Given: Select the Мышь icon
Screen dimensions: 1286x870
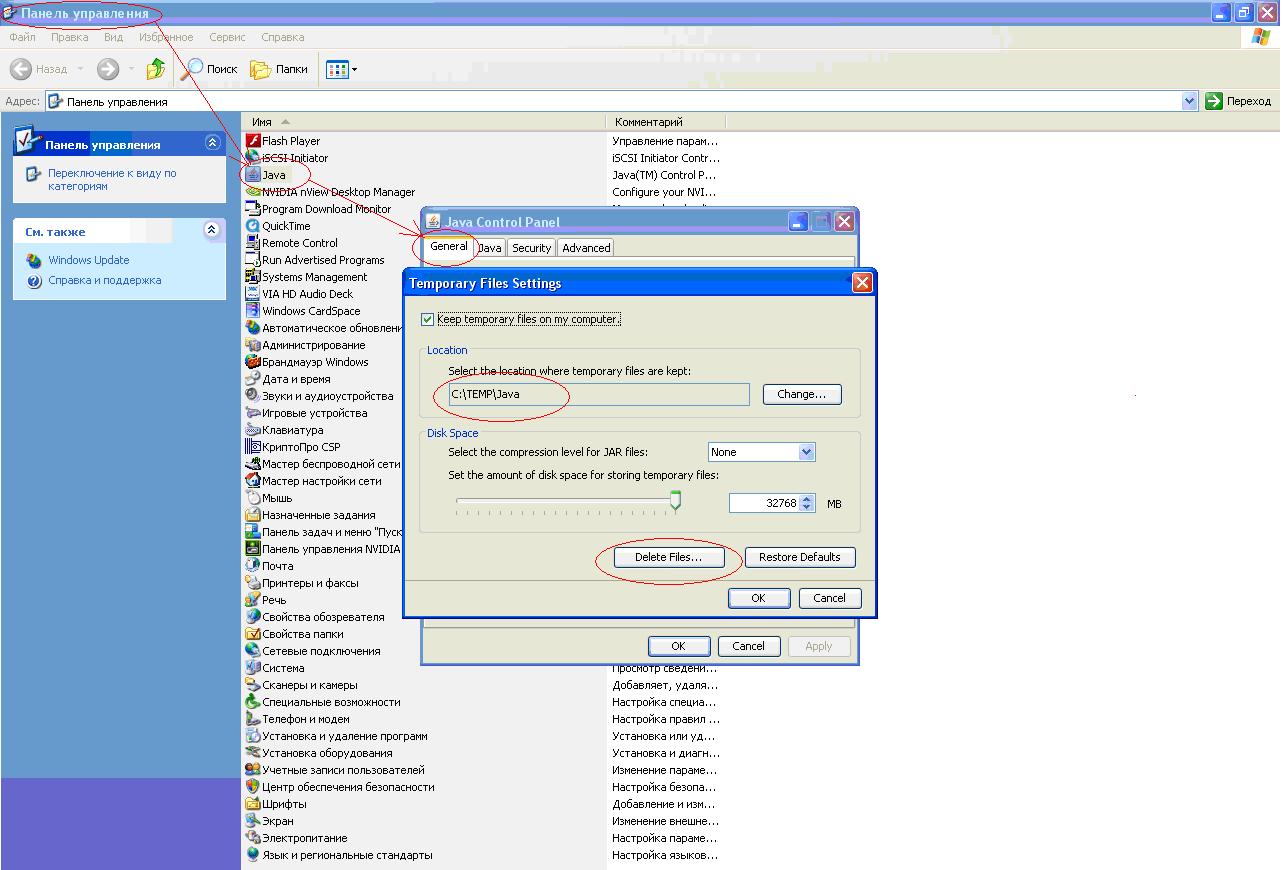Looking at the screenshot, I should tap(253, 498).
